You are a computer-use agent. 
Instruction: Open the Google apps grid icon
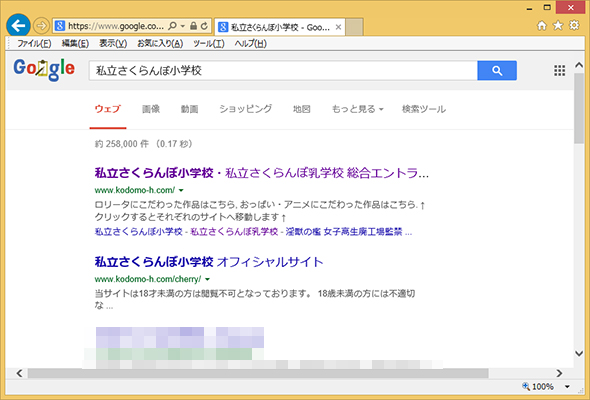point(560,70)
